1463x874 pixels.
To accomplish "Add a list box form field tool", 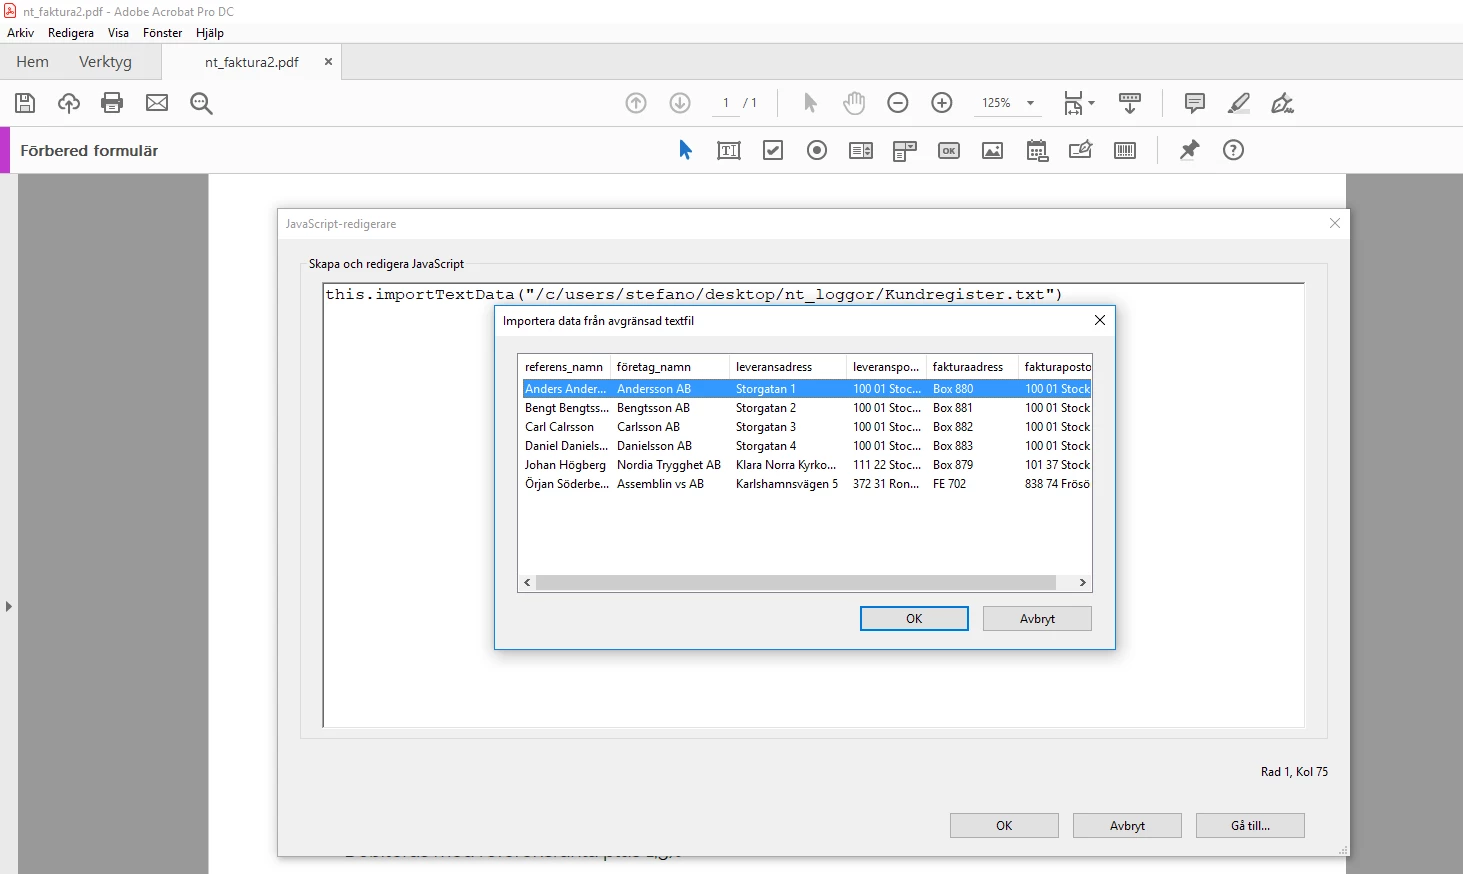I will pos(861,151).
